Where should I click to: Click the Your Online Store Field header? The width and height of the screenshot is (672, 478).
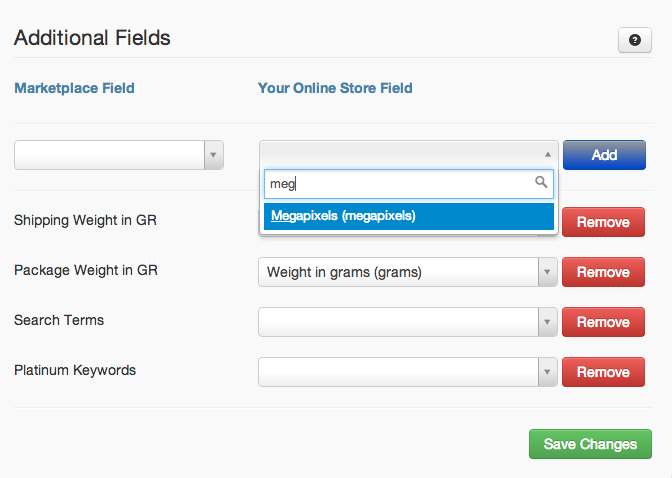pos(335,88)
